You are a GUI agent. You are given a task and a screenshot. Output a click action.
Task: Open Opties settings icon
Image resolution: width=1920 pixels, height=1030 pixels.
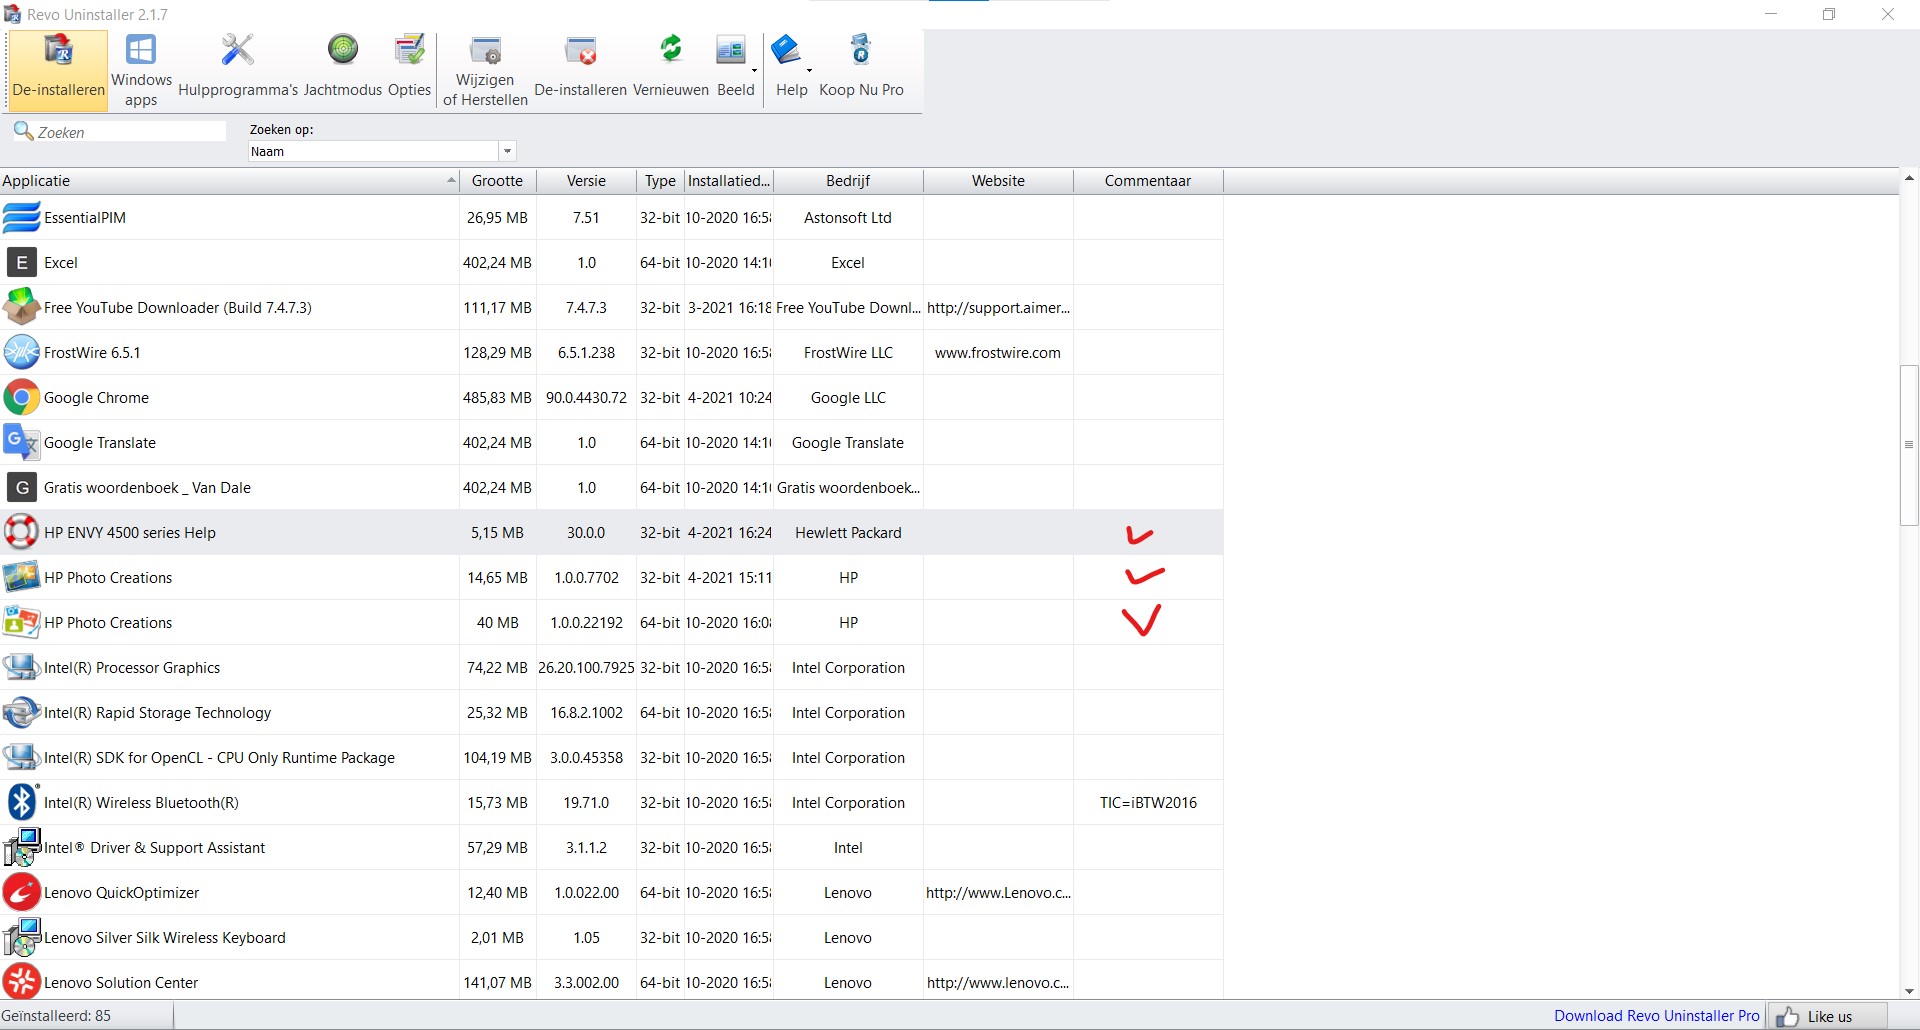[x=409, y=50]
